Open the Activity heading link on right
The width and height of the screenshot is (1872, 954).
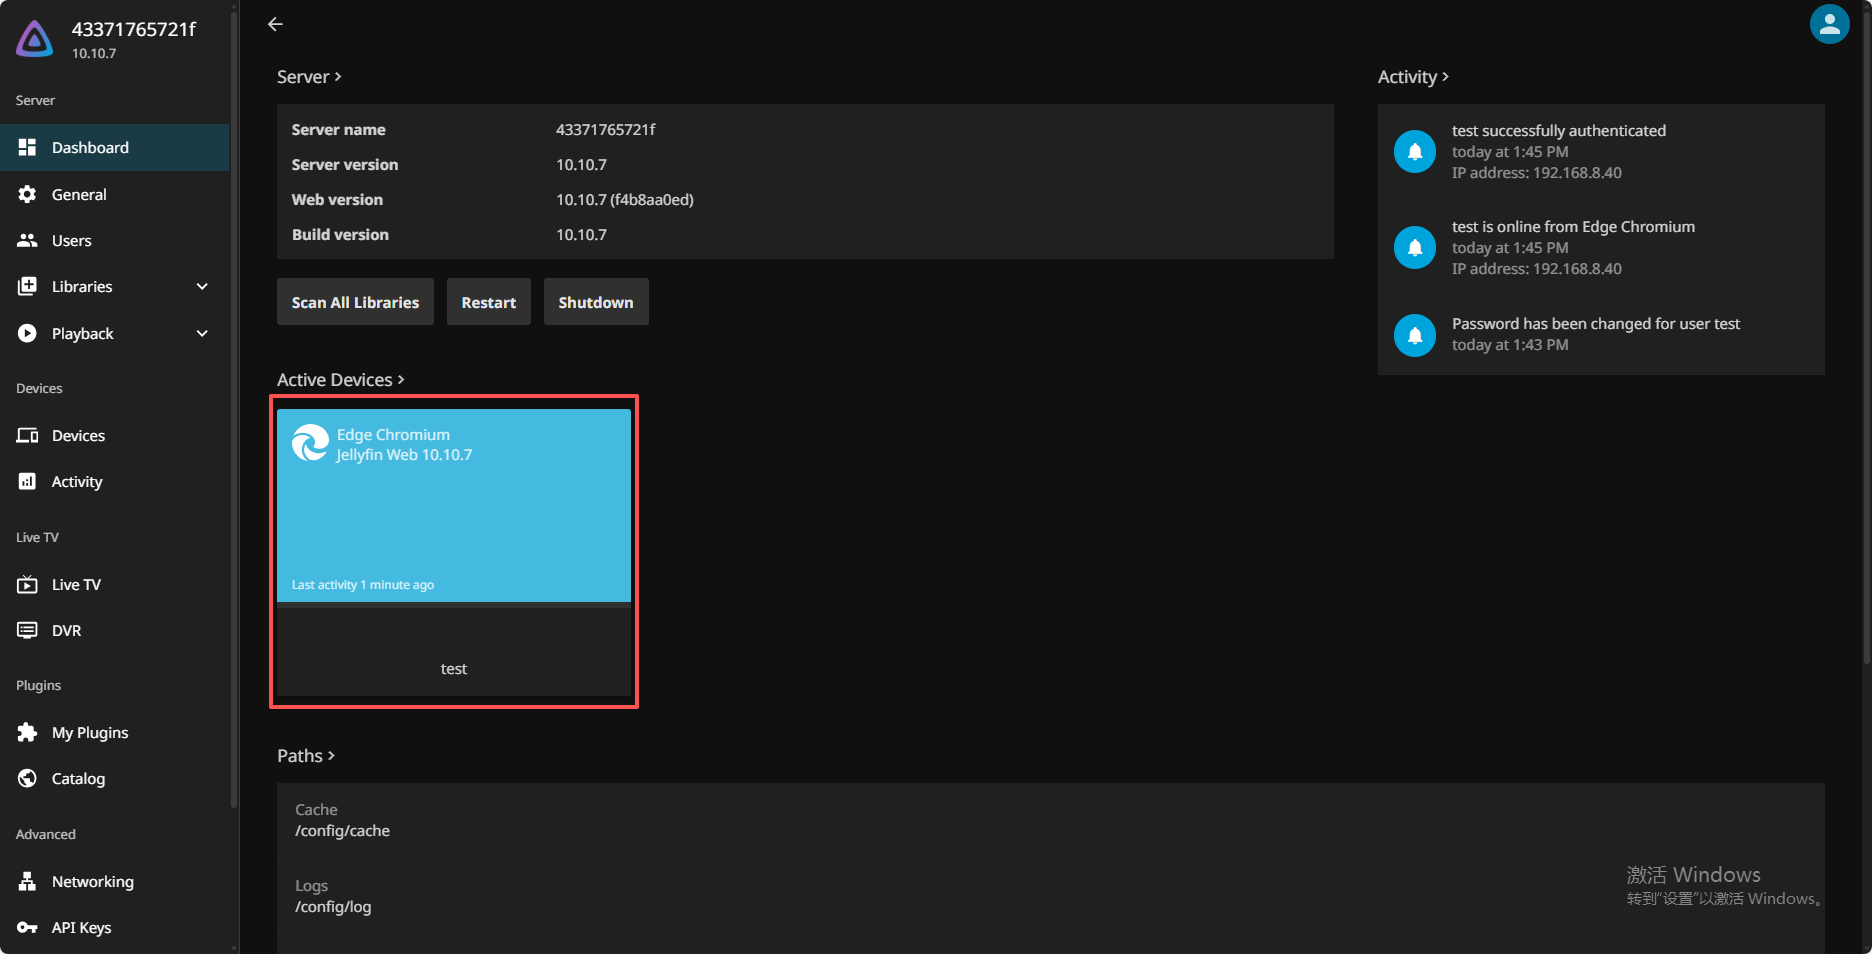[1413, 77]
